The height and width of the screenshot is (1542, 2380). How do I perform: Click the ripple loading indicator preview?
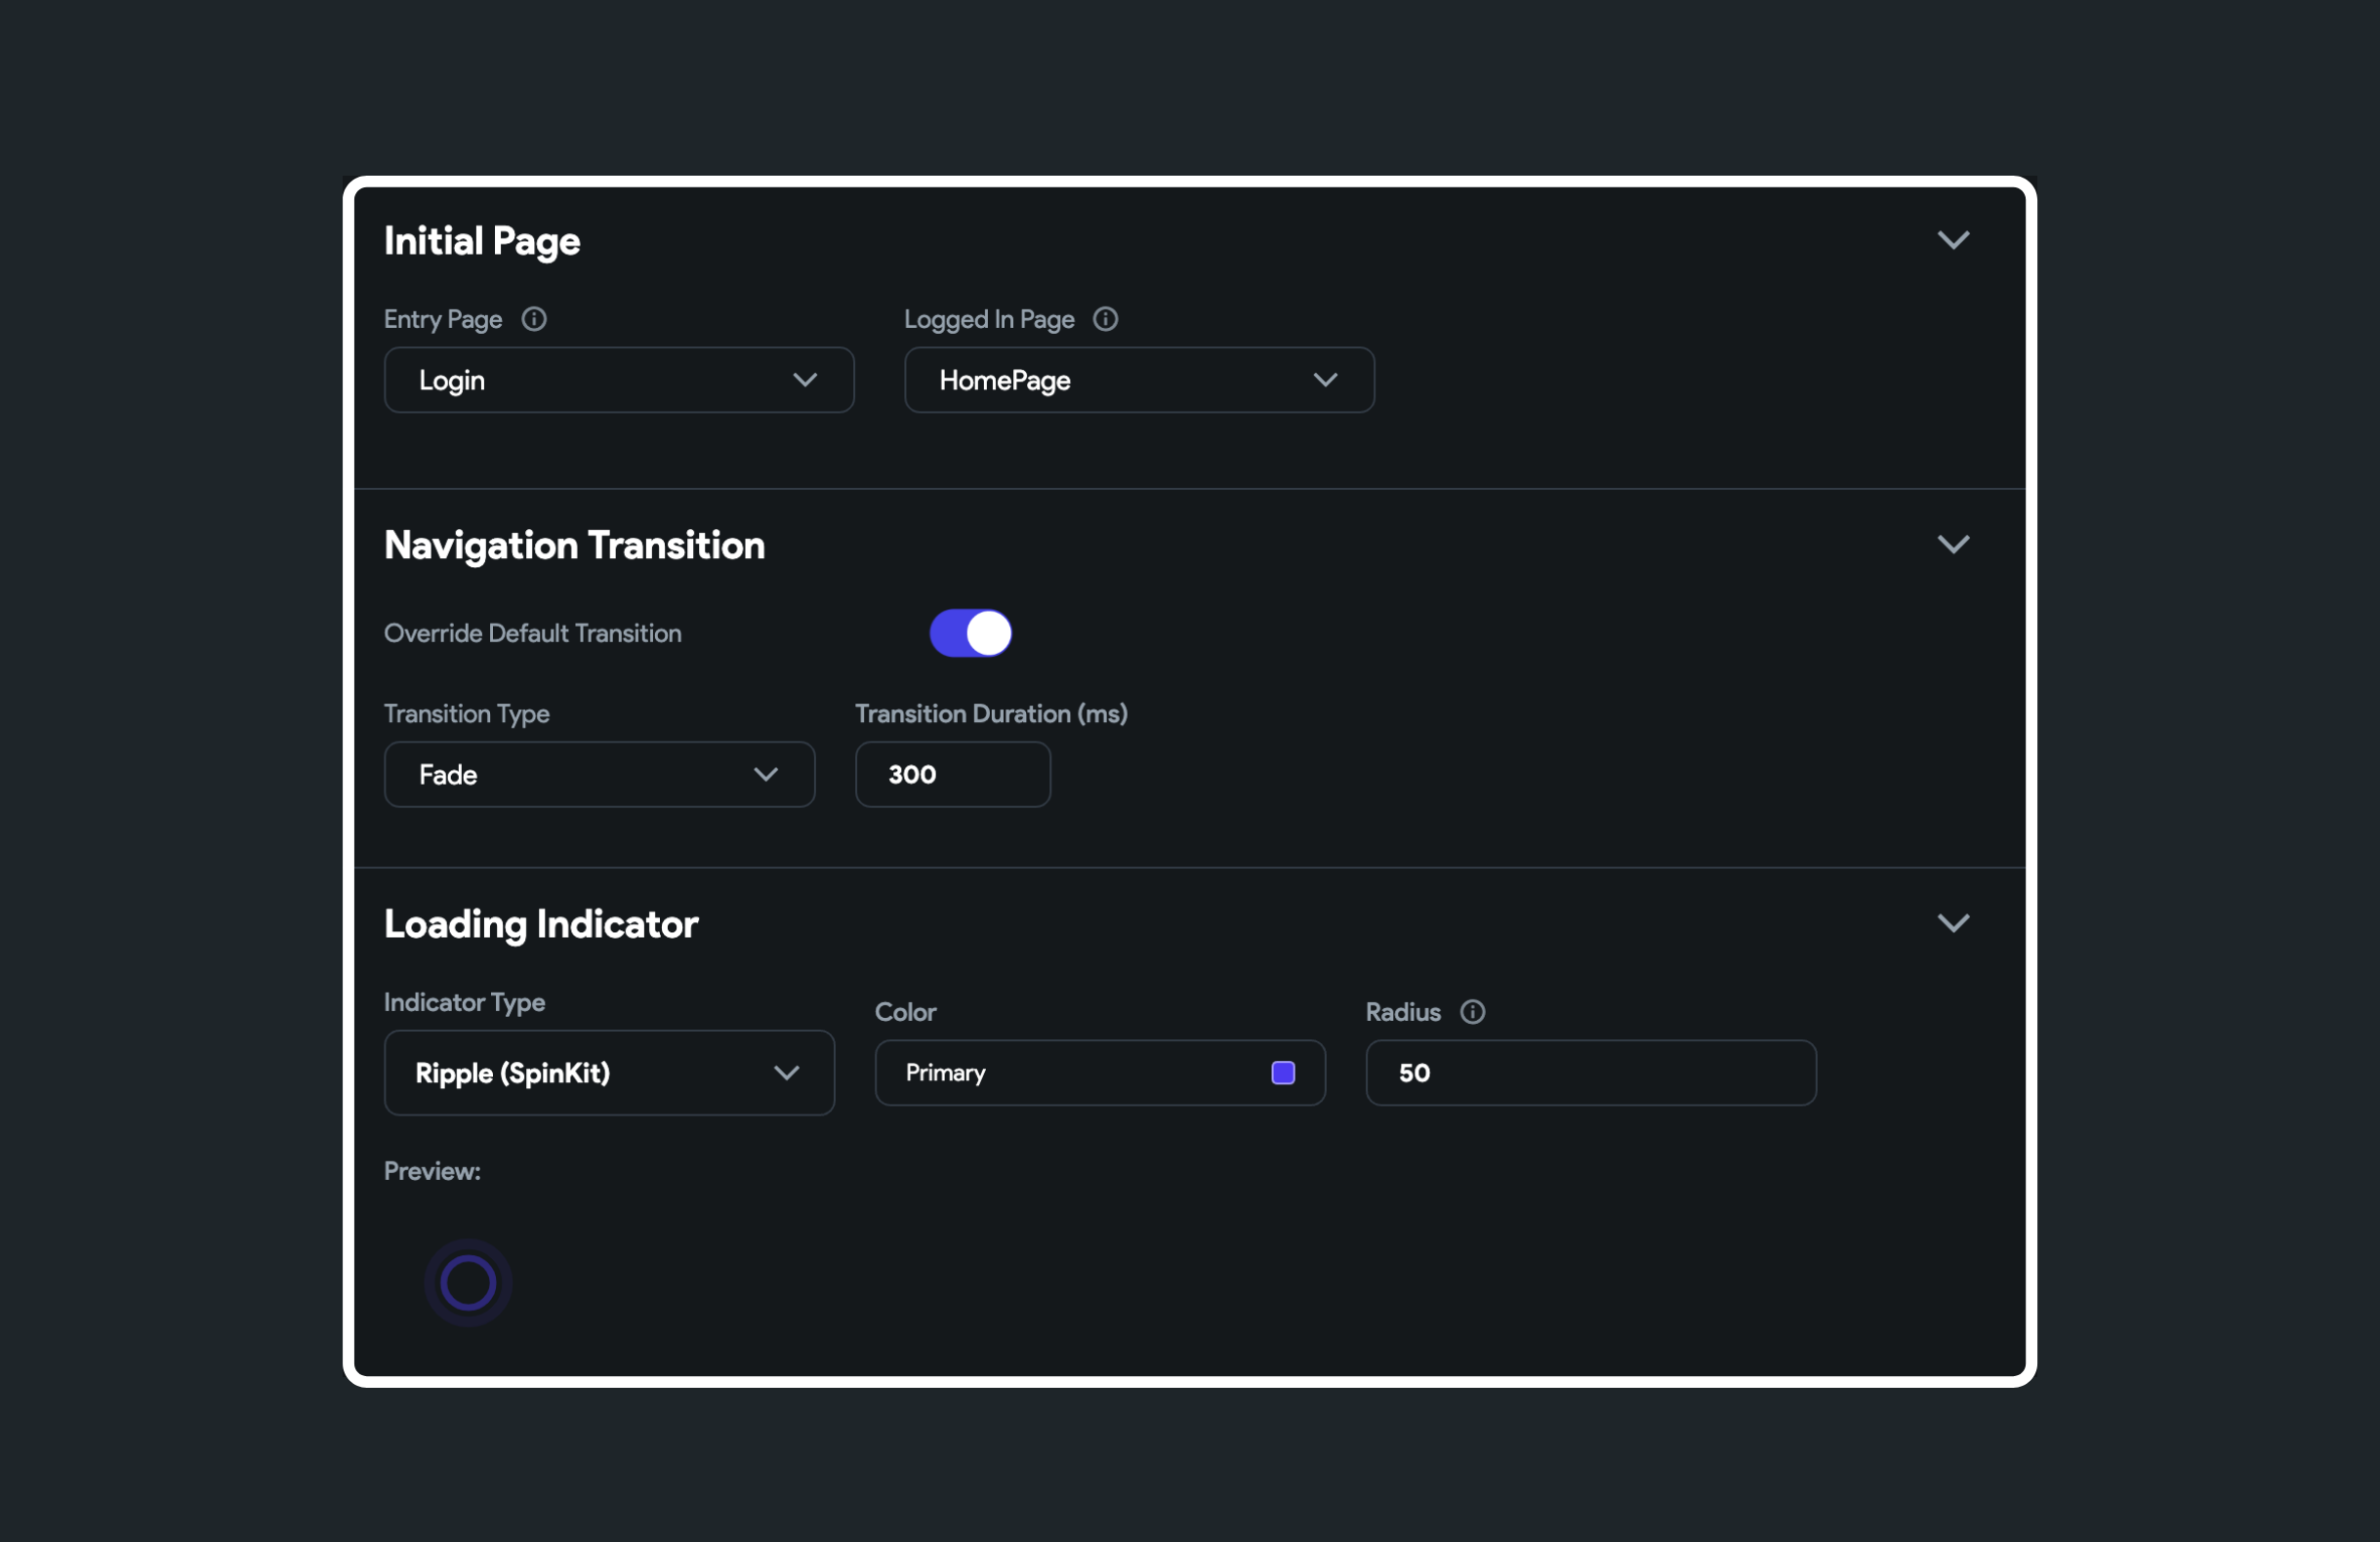coord(468,1283)
